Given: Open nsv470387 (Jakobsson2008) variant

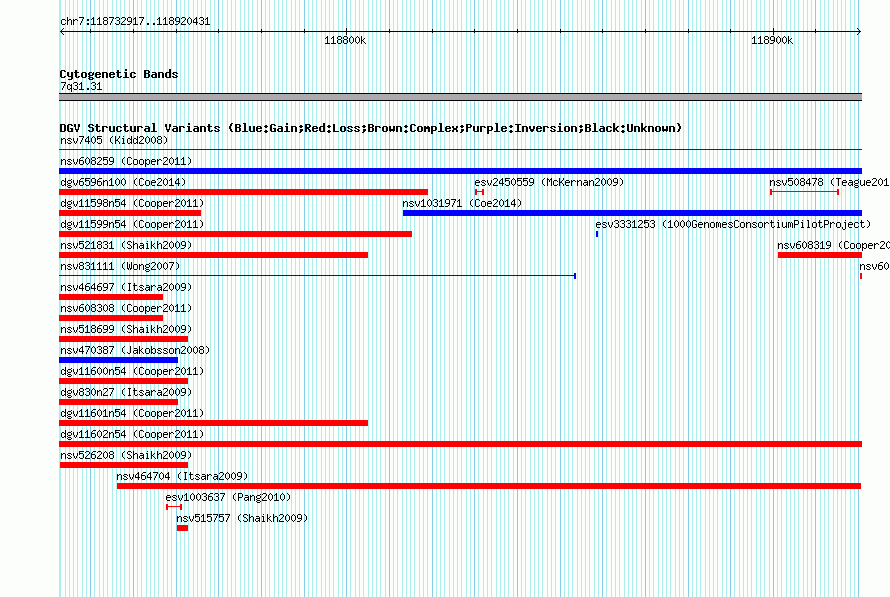Looking at the screenshot, I should coord(135,350).
